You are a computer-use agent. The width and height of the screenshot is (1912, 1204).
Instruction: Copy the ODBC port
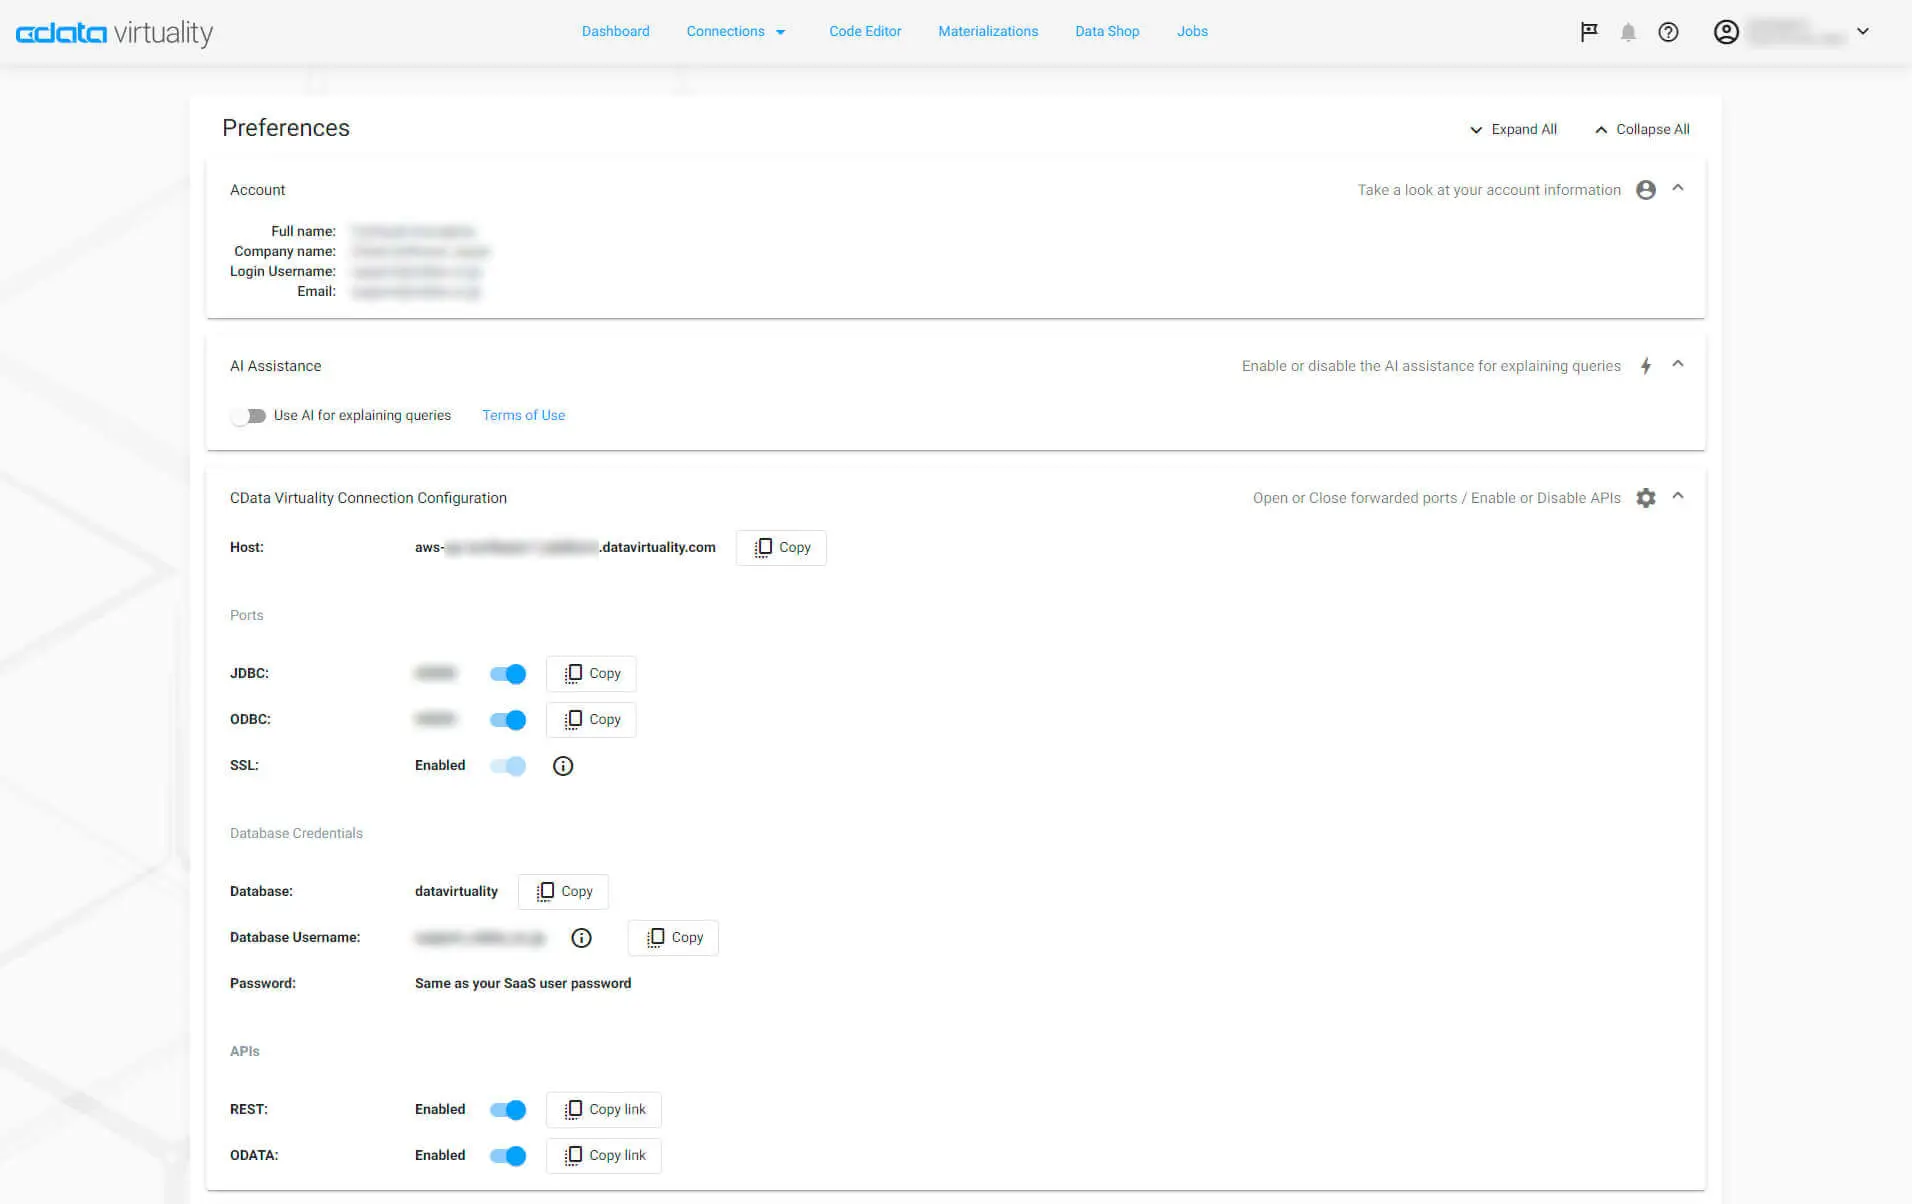point(591,720)
